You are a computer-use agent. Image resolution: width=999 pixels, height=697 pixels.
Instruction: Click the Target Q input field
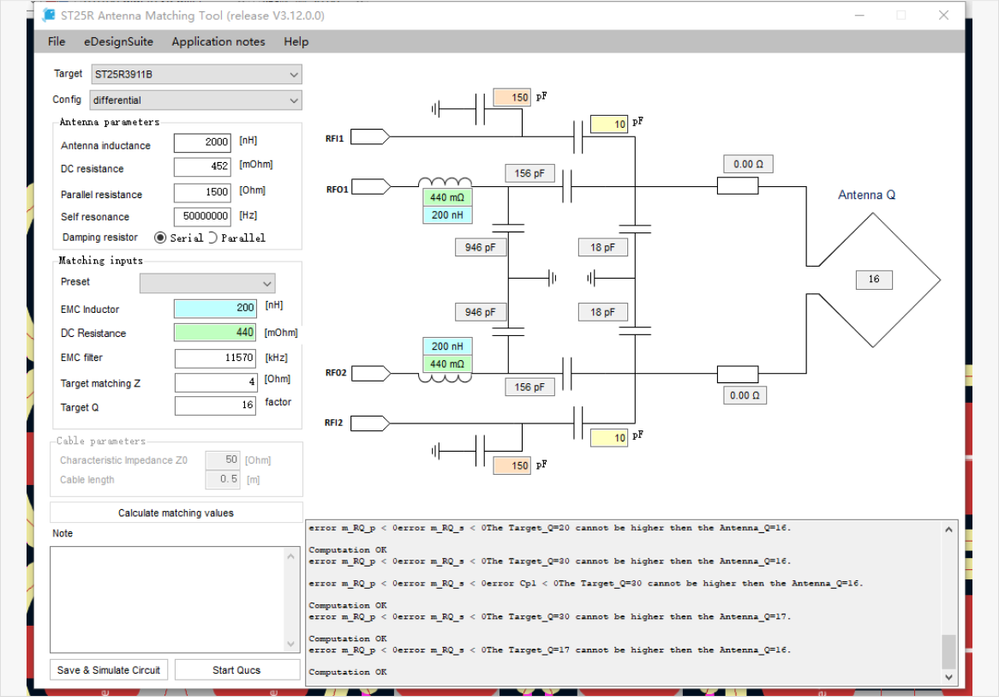click(x=215, y=406)
